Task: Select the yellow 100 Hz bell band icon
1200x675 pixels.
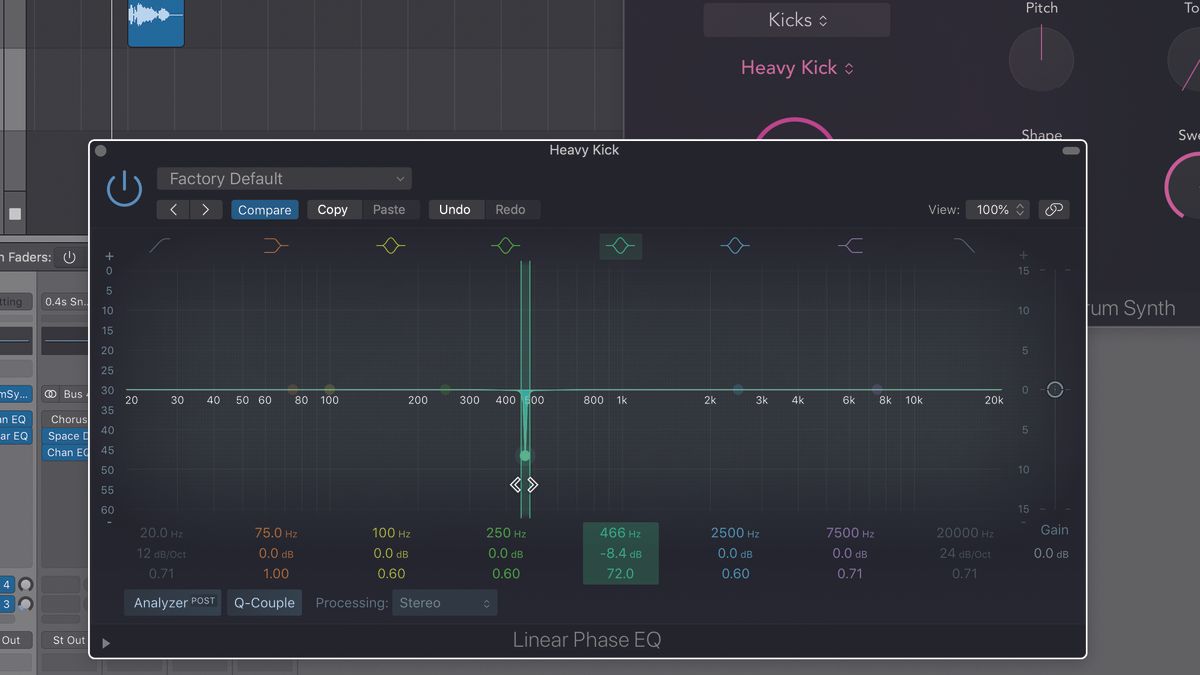Action: (x=390, y=245)
